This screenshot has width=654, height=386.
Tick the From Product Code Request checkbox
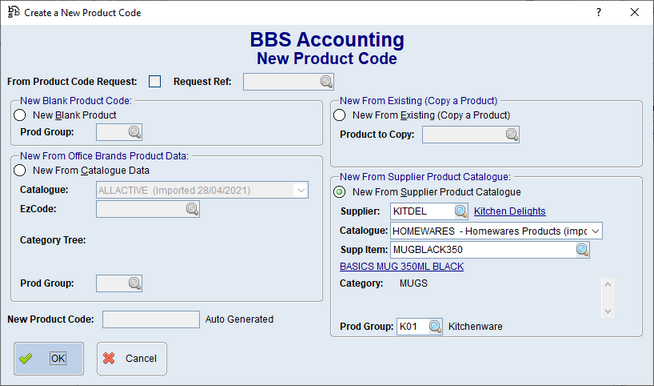pyautogui.click(x=155, y=81)
